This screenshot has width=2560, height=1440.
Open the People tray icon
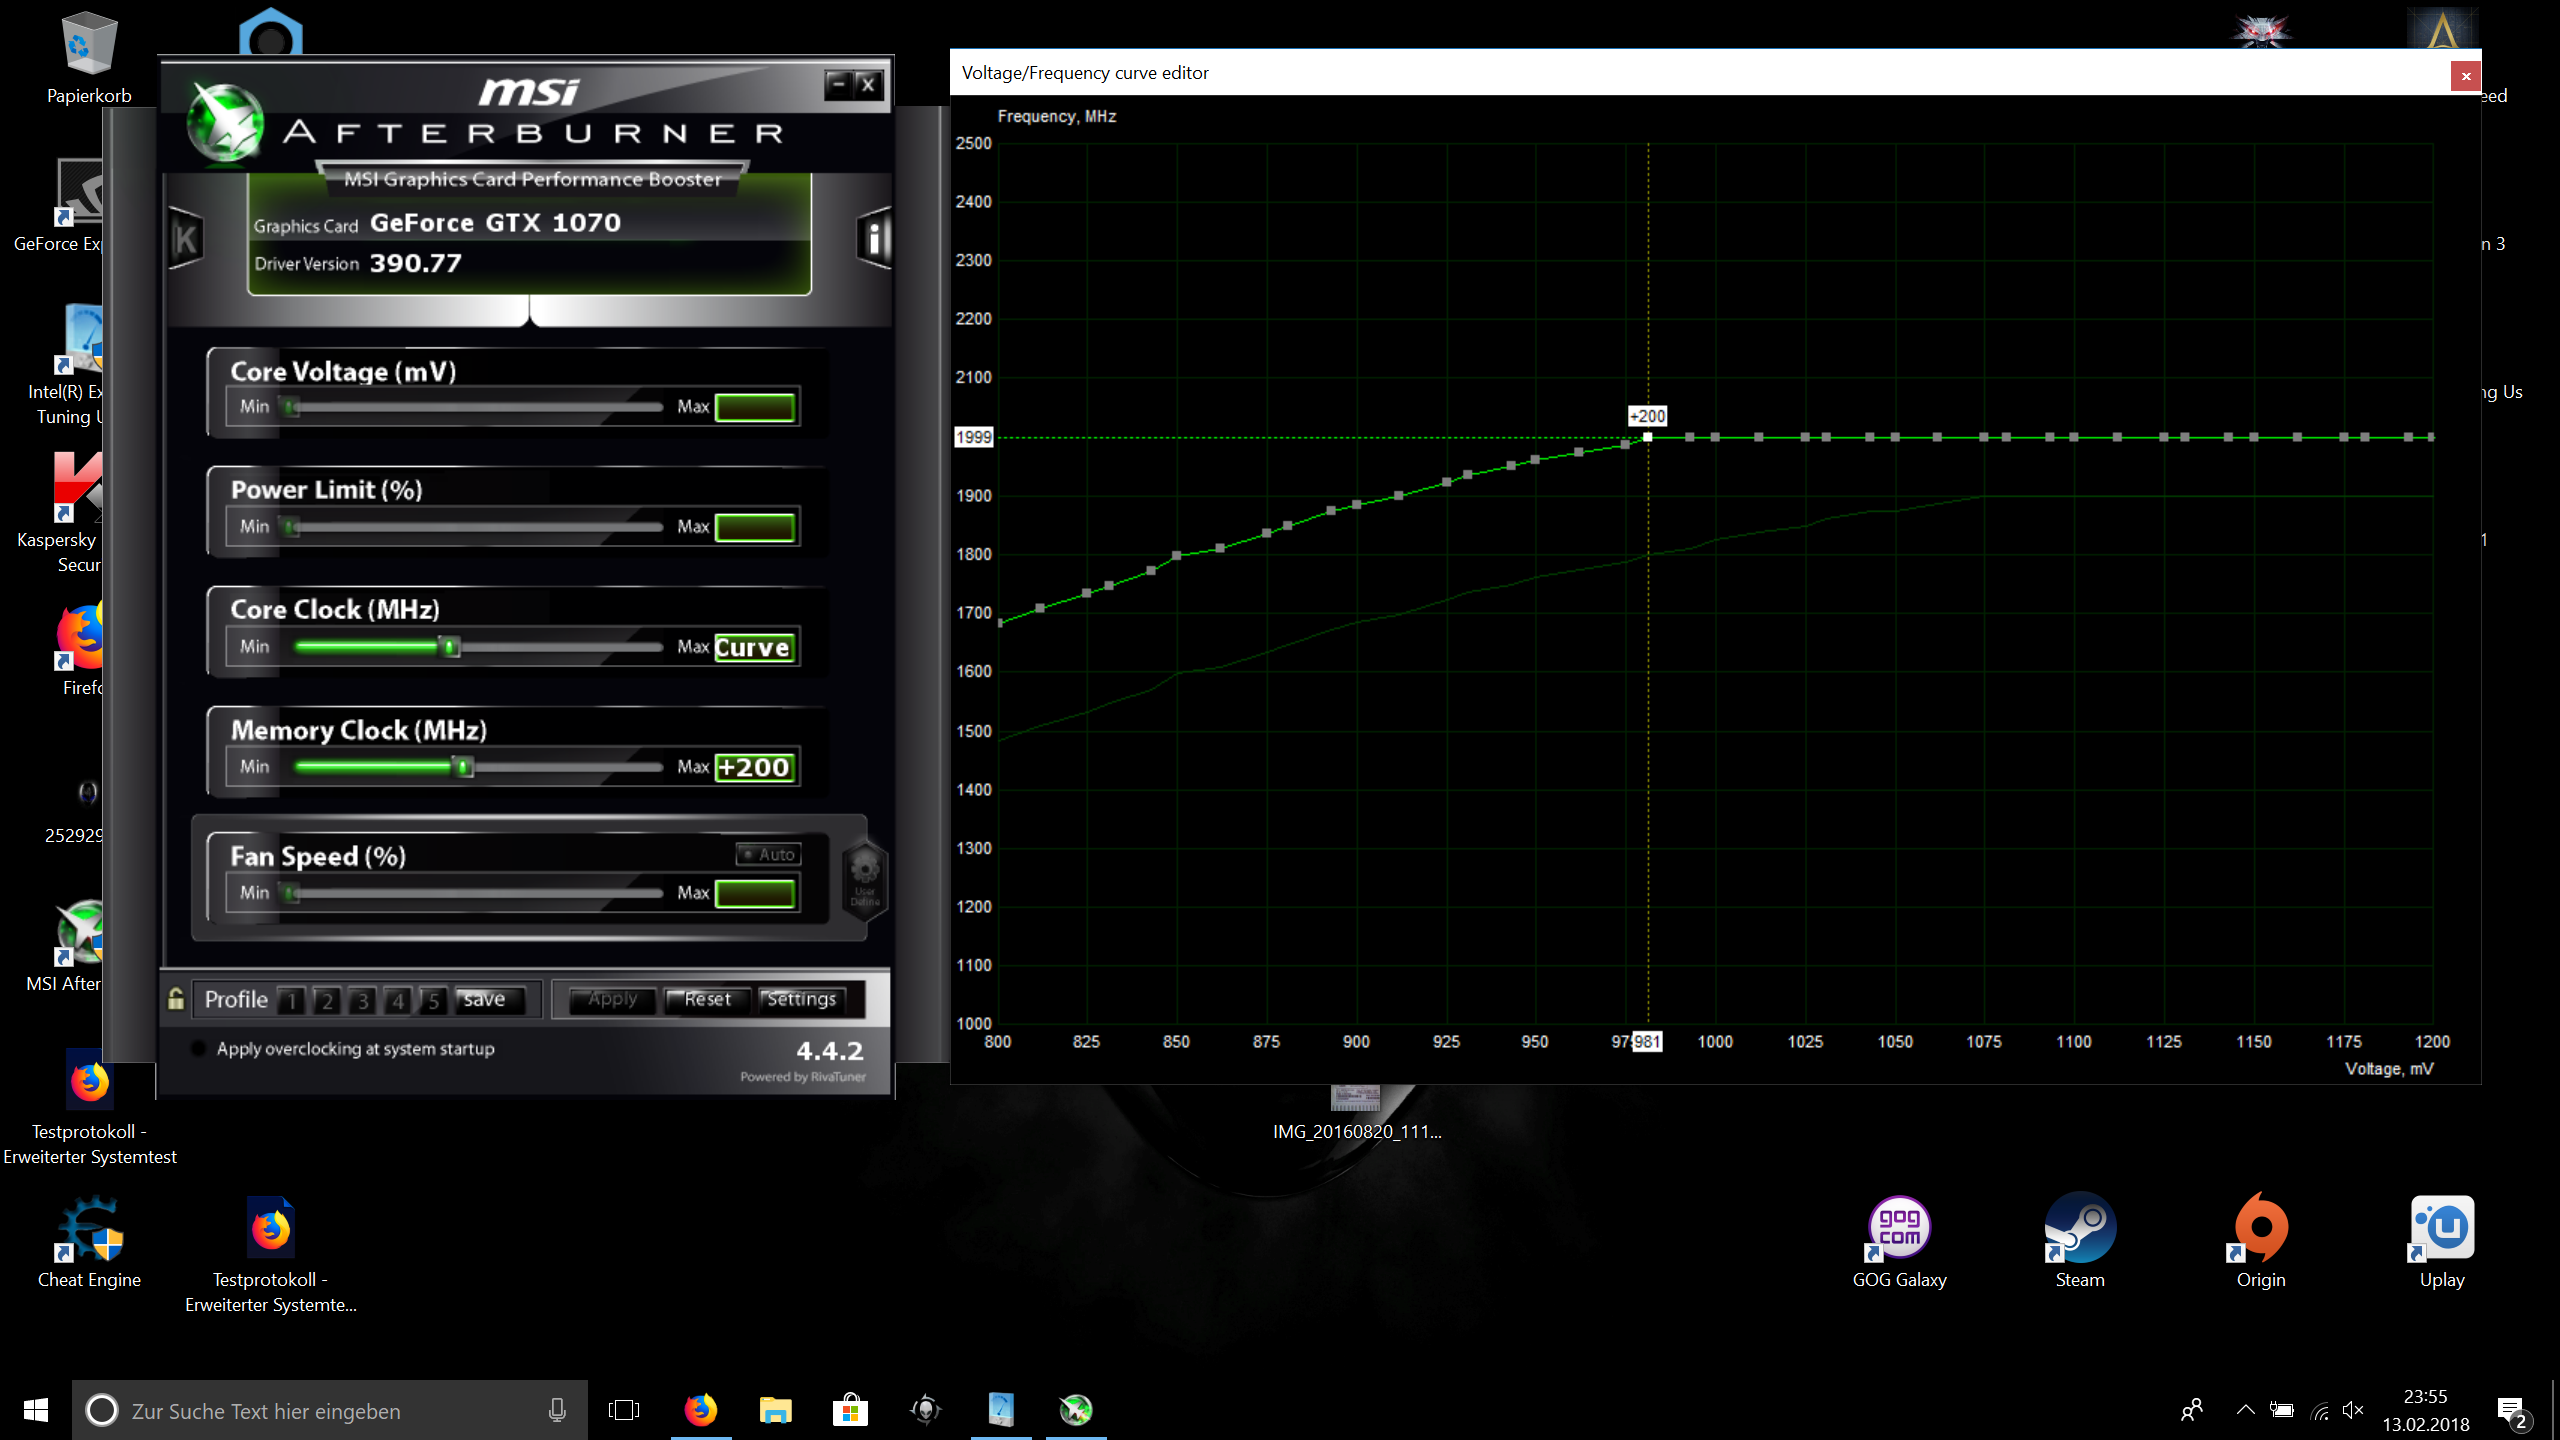pyautogui.click(x=2192, y=1410)
